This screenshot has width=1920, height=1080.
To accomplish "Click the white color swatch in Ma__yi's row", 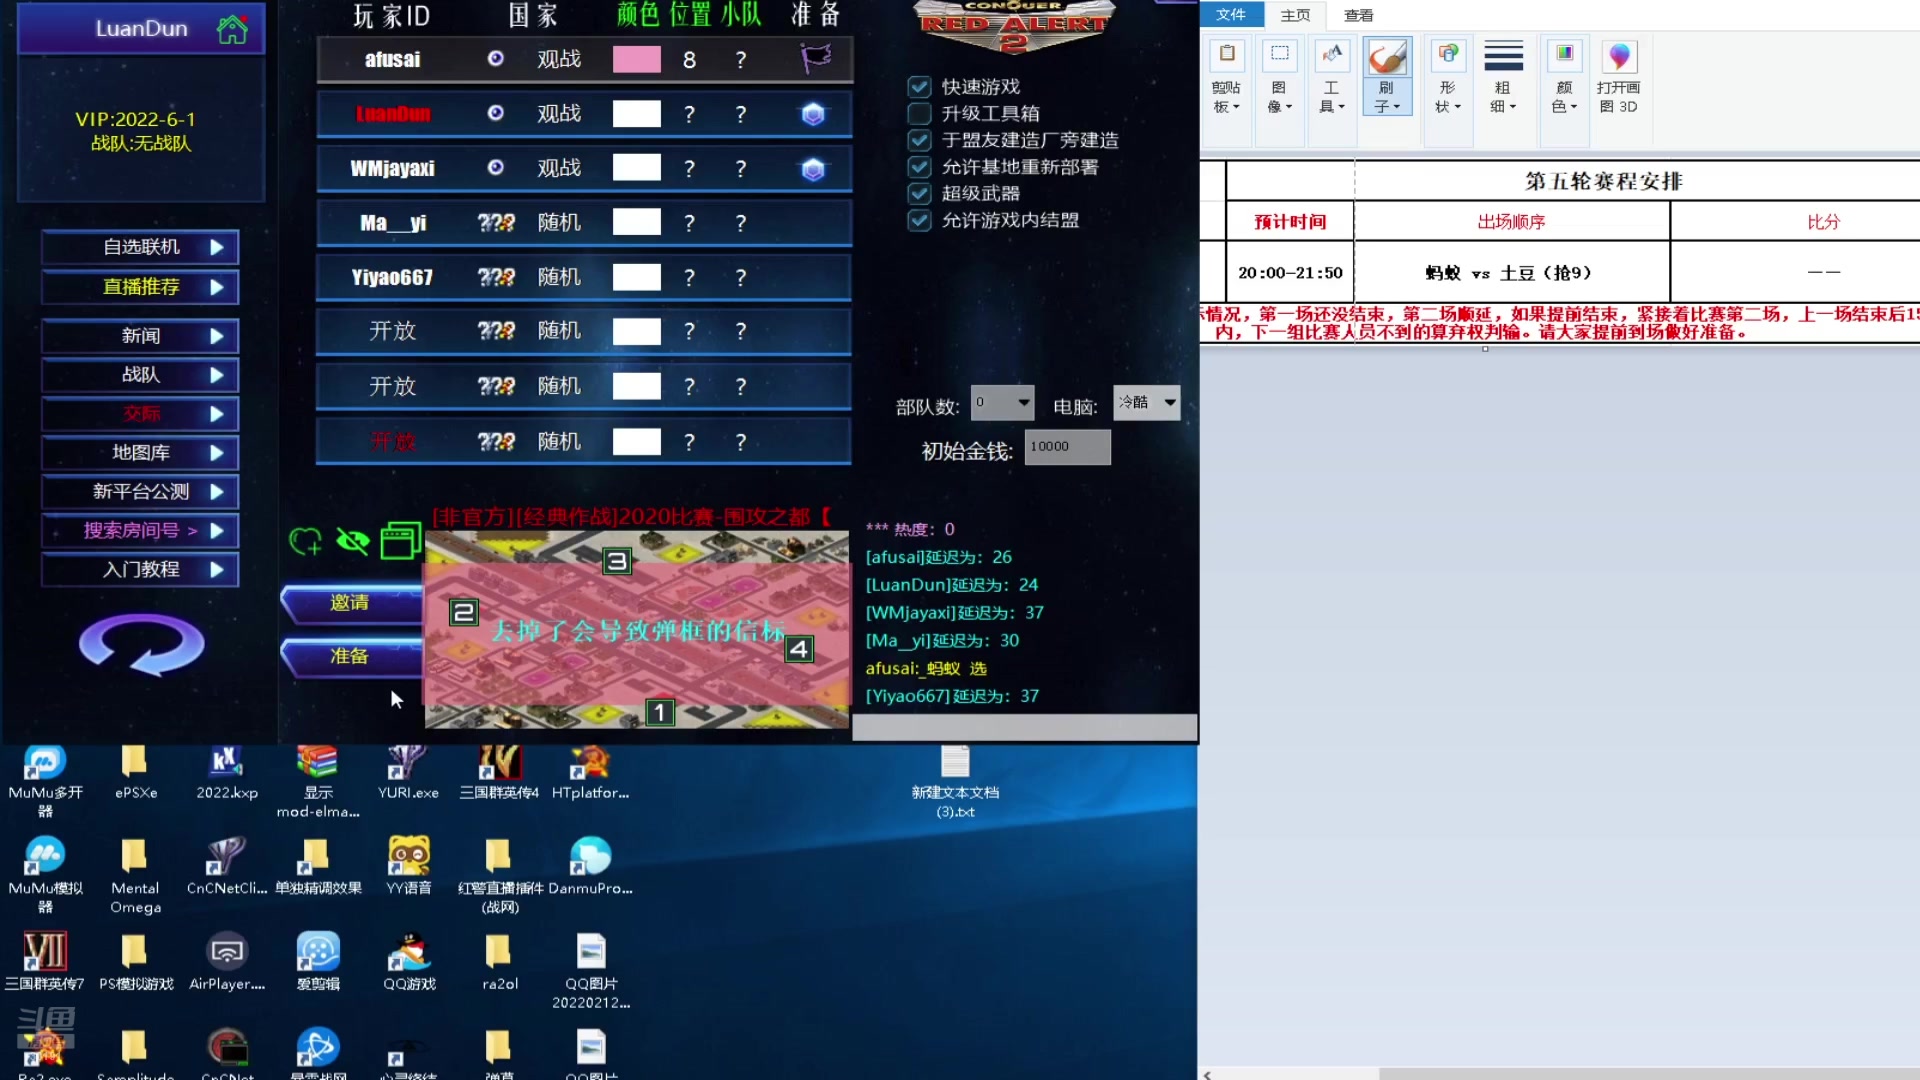I will 637,222.
